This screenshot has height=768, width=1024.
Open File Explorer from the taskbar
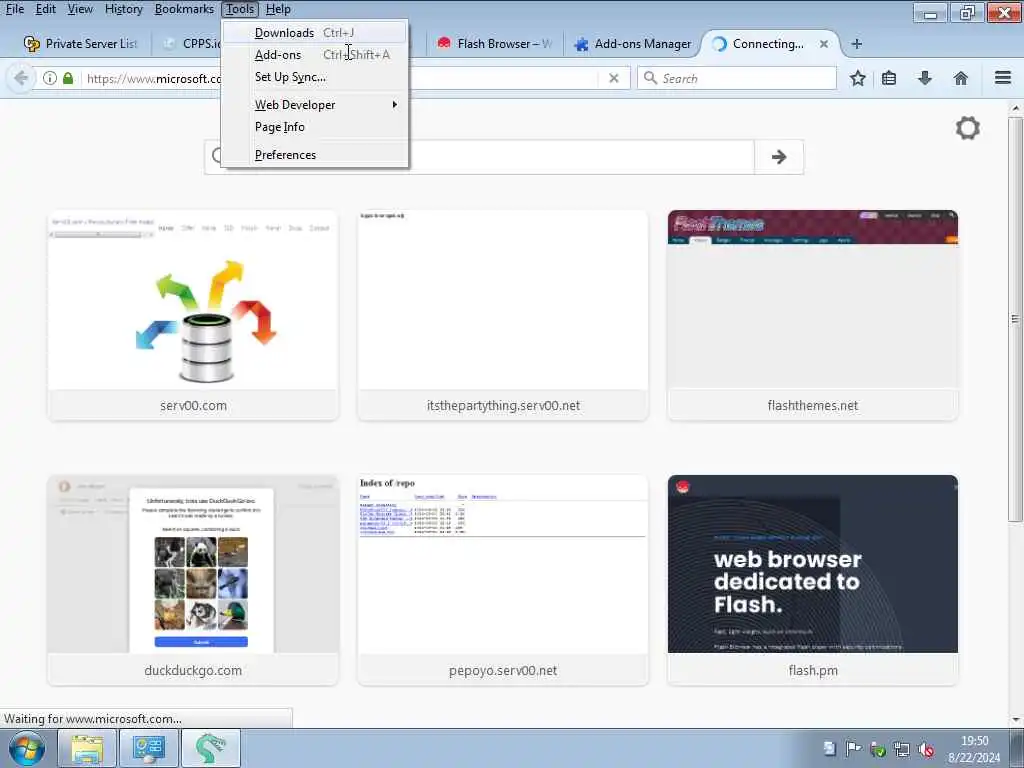point(87,748)
